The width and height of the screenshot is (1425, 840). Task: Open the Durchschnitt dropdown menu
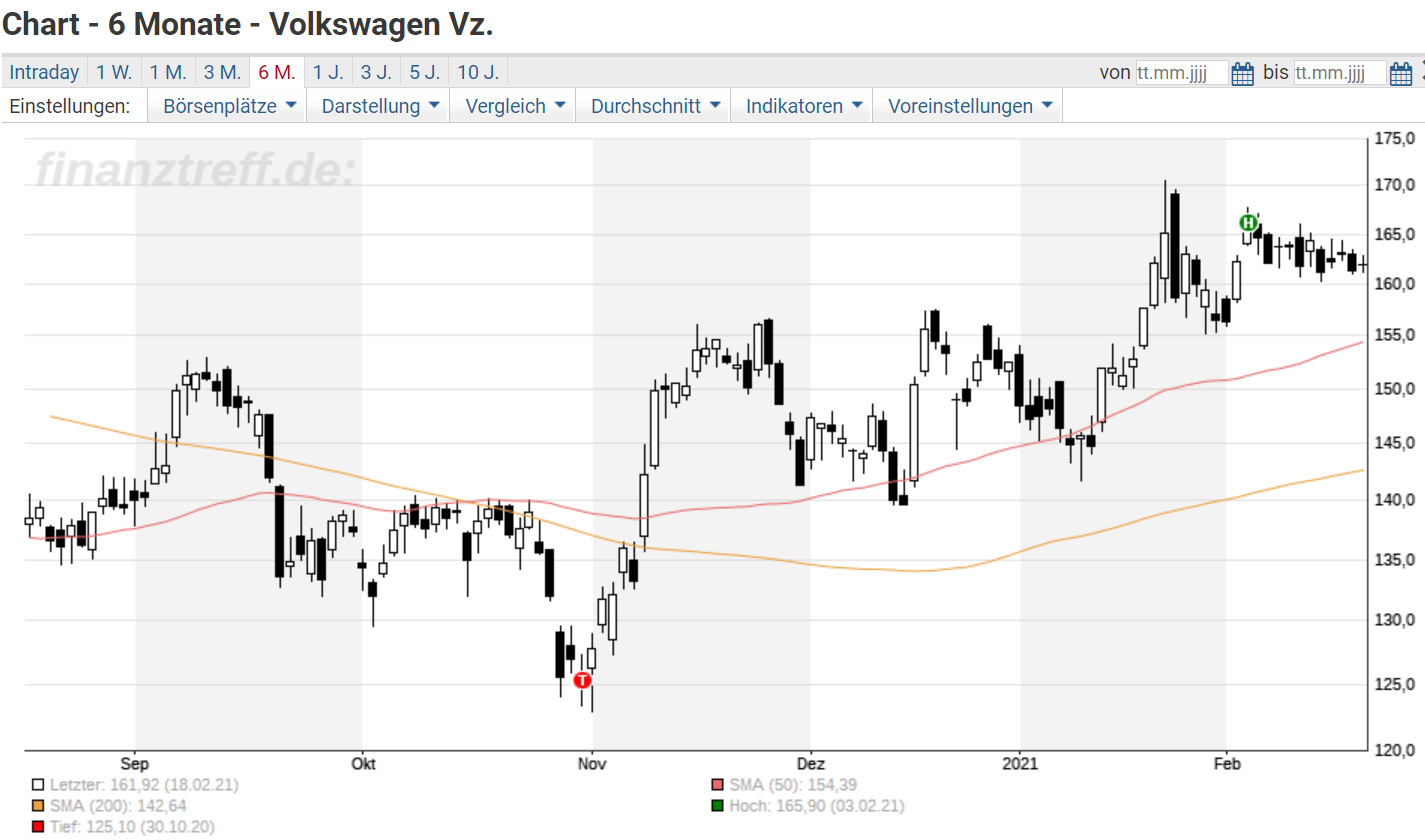pos(655,106)
